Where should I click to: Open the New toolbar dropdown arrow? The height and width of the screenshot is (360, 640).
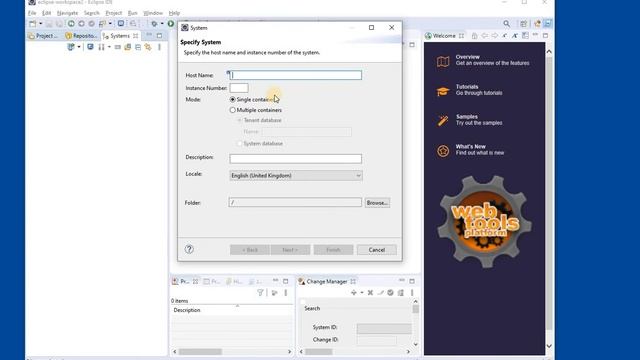[x=40, y=24]
